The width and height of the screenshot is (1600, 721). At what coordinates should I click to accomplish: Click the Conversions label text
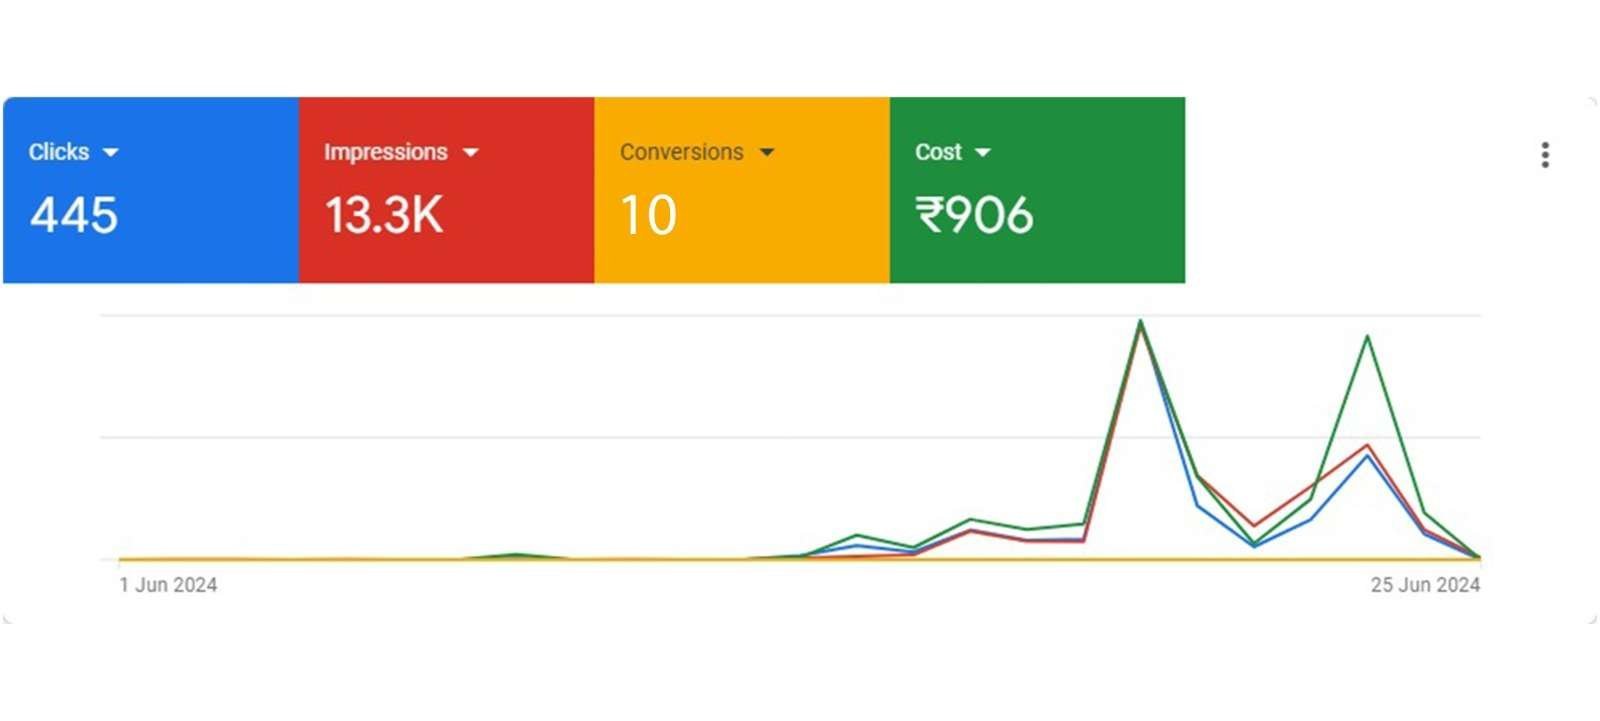(682, 152)
